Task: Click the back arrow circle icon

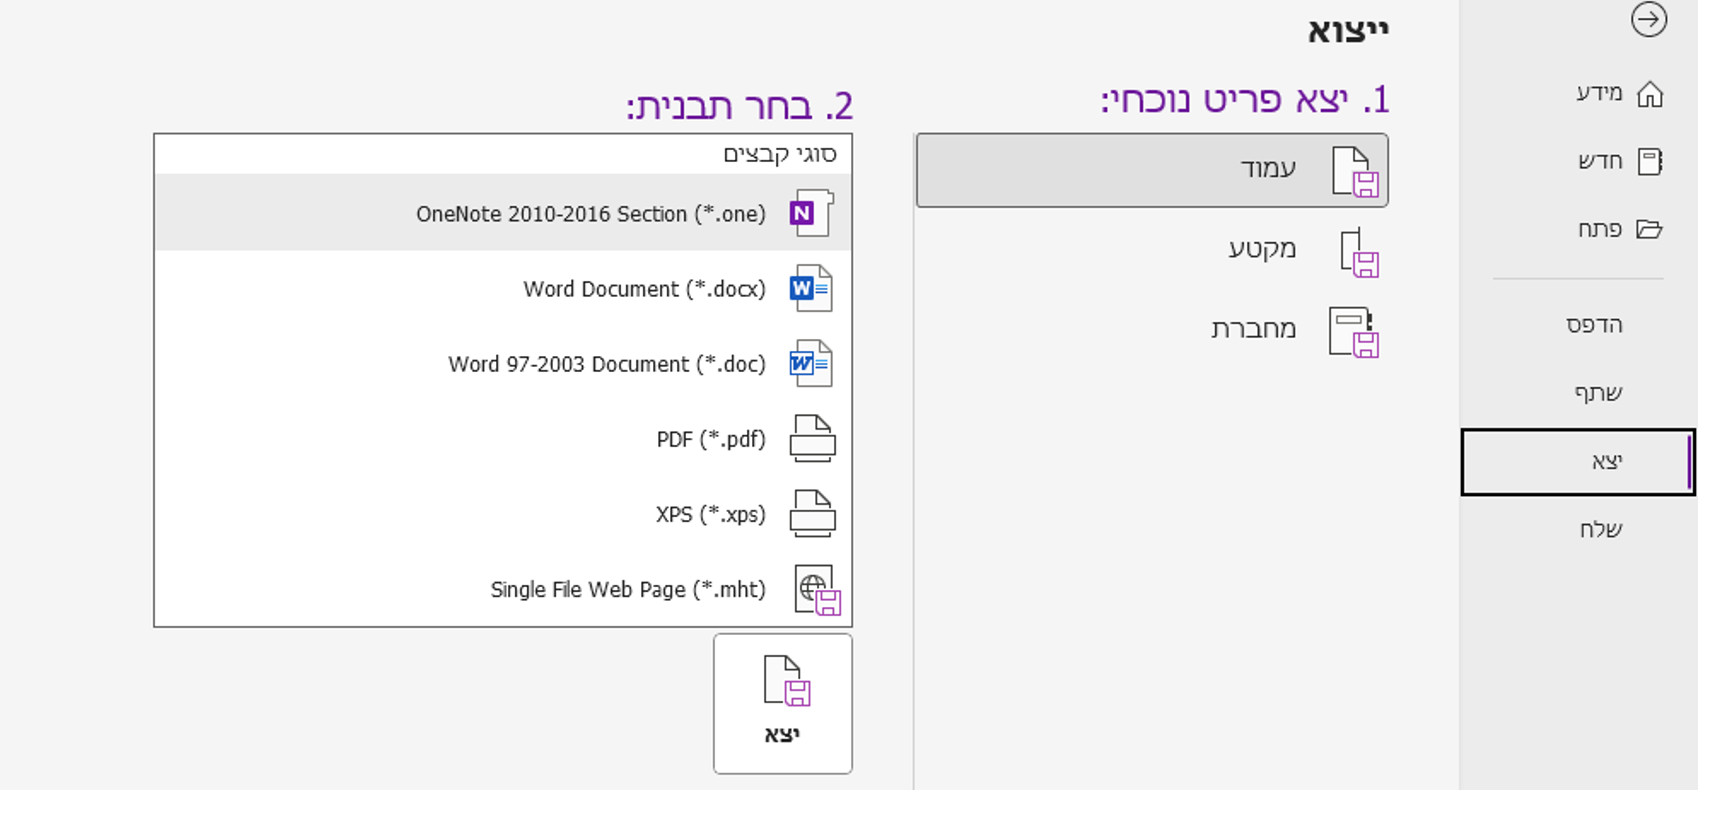Action: click(x=1649, y=19)
